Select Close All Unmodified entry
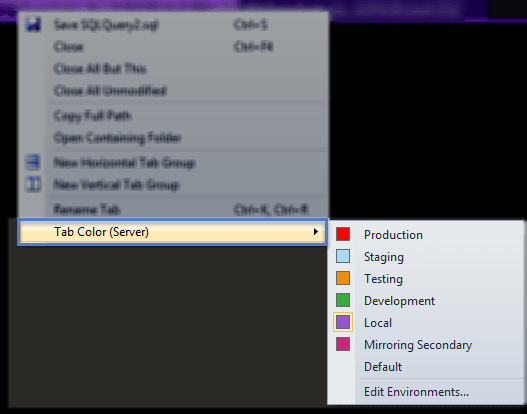Viewport: 527px width, 414px height. [110, 90]
